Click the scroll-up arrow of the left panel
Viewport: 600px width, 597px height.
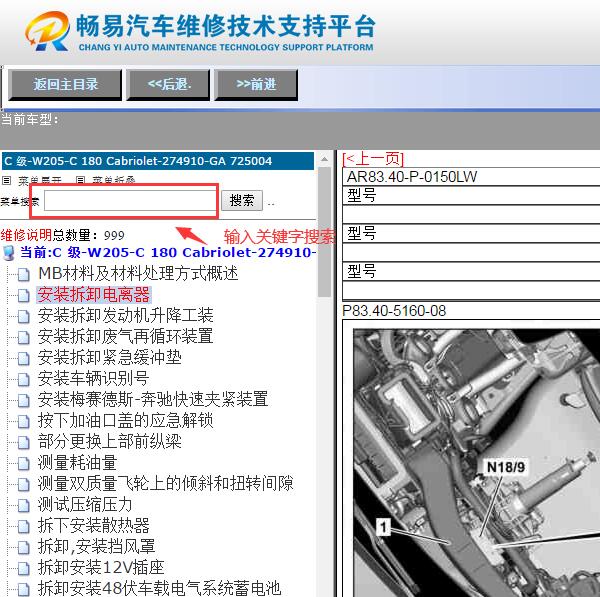[x=324, y=159]
